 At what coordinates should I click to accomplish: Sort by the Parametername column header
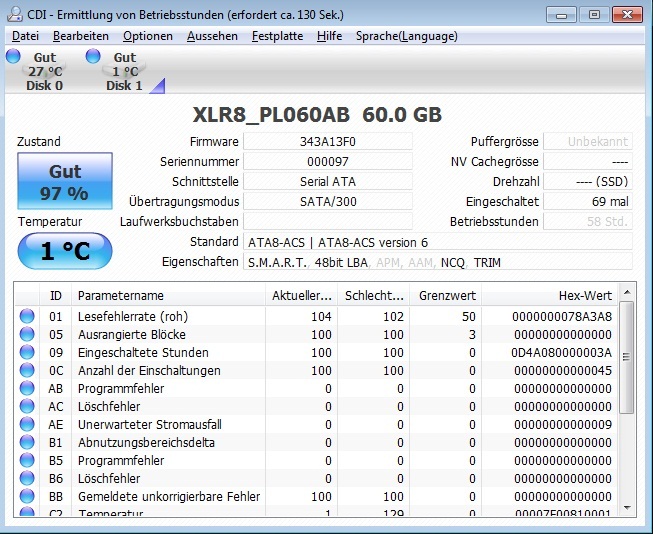coord(168,295)
